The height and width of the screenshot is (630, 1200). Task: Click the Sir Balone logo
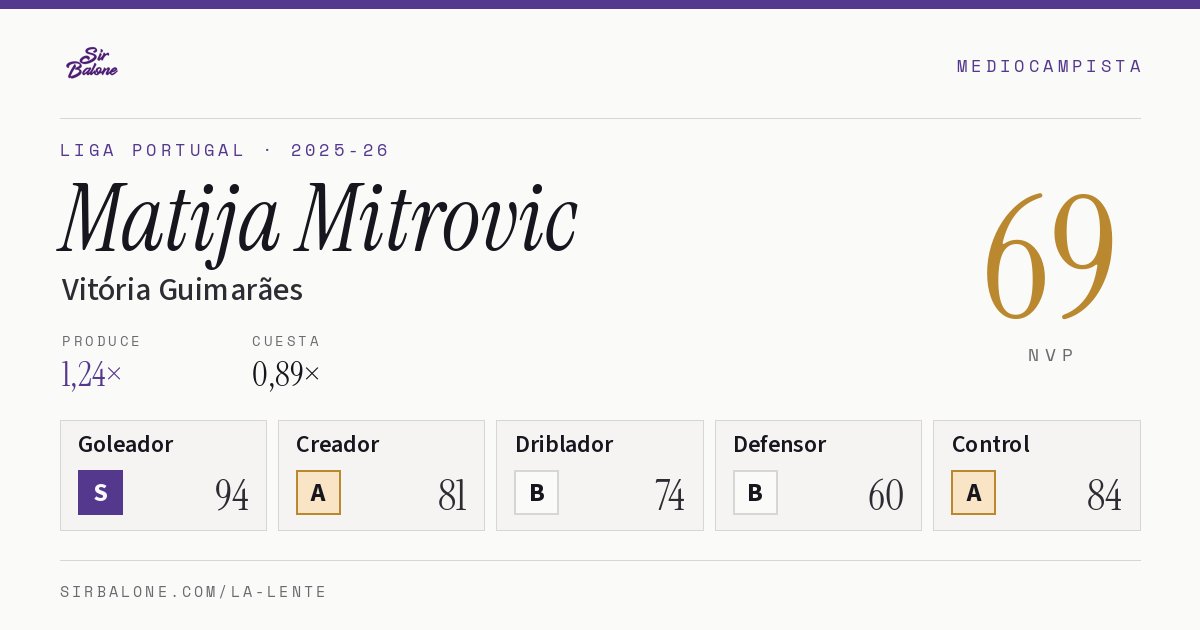pyautogui.click(x=92, y=63)
